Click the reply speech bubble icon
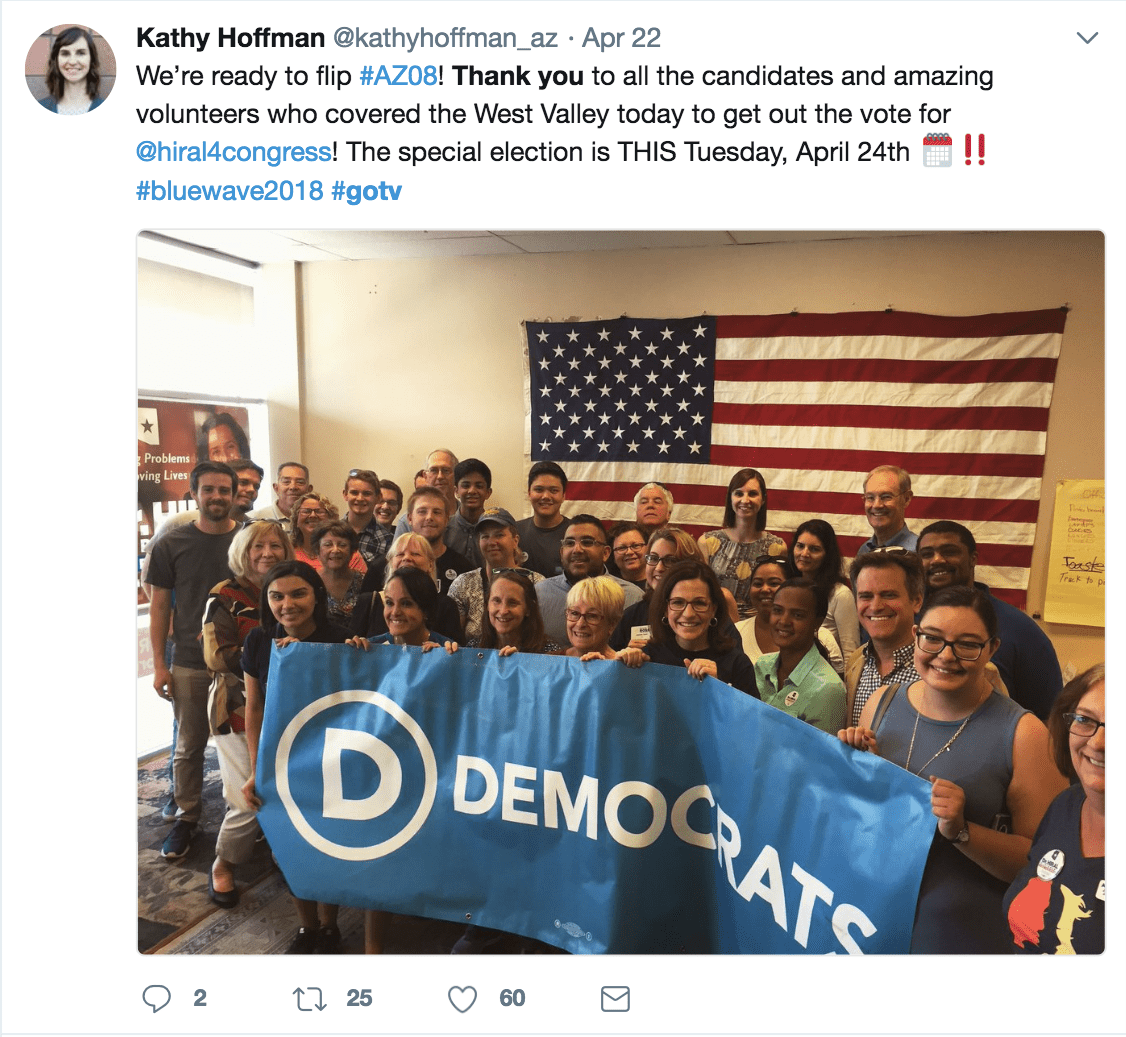 click(x=157, y=998)
